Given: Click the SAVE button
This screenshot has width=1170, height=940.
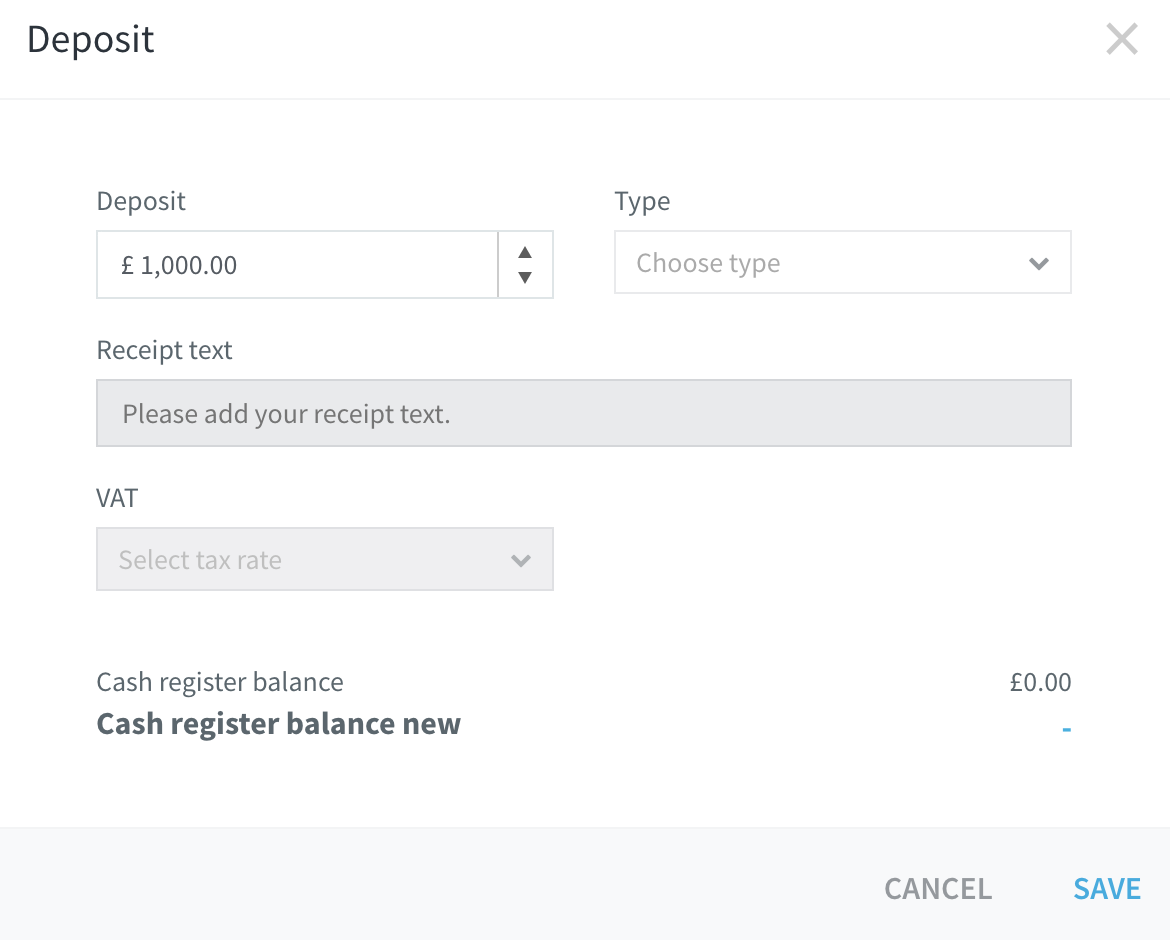Looking at the screenshot, I should tap(1106, 888).
